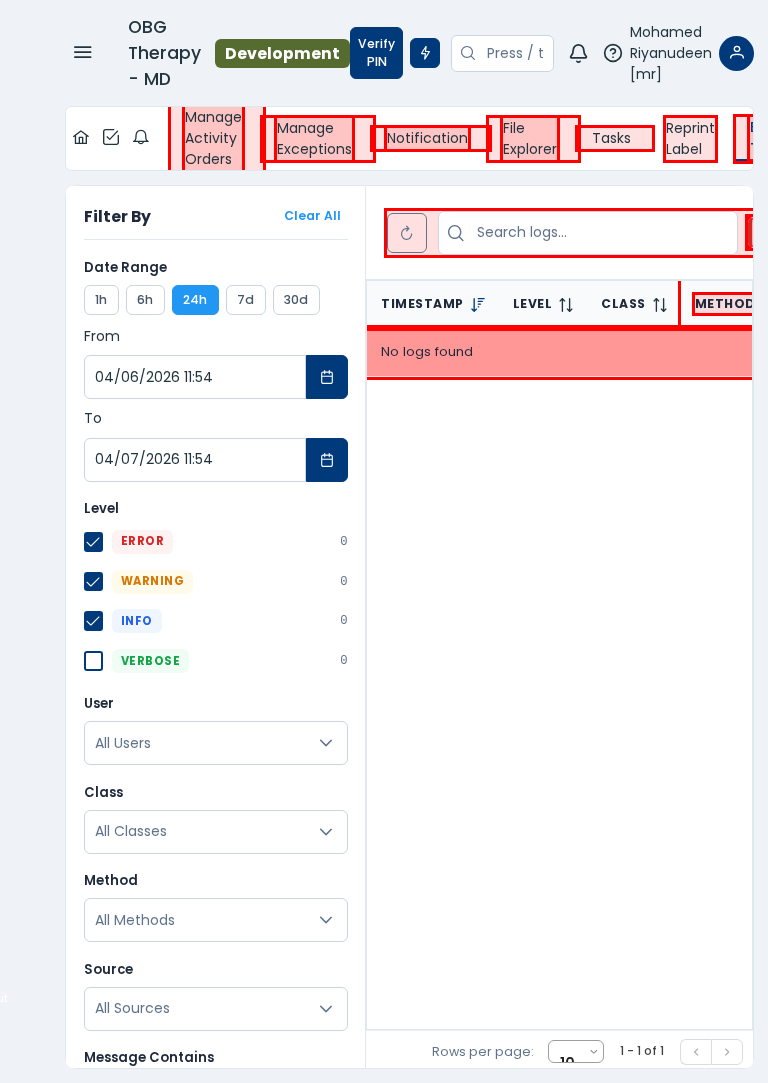Expand the All Sources dropdown

point(216,1008)
